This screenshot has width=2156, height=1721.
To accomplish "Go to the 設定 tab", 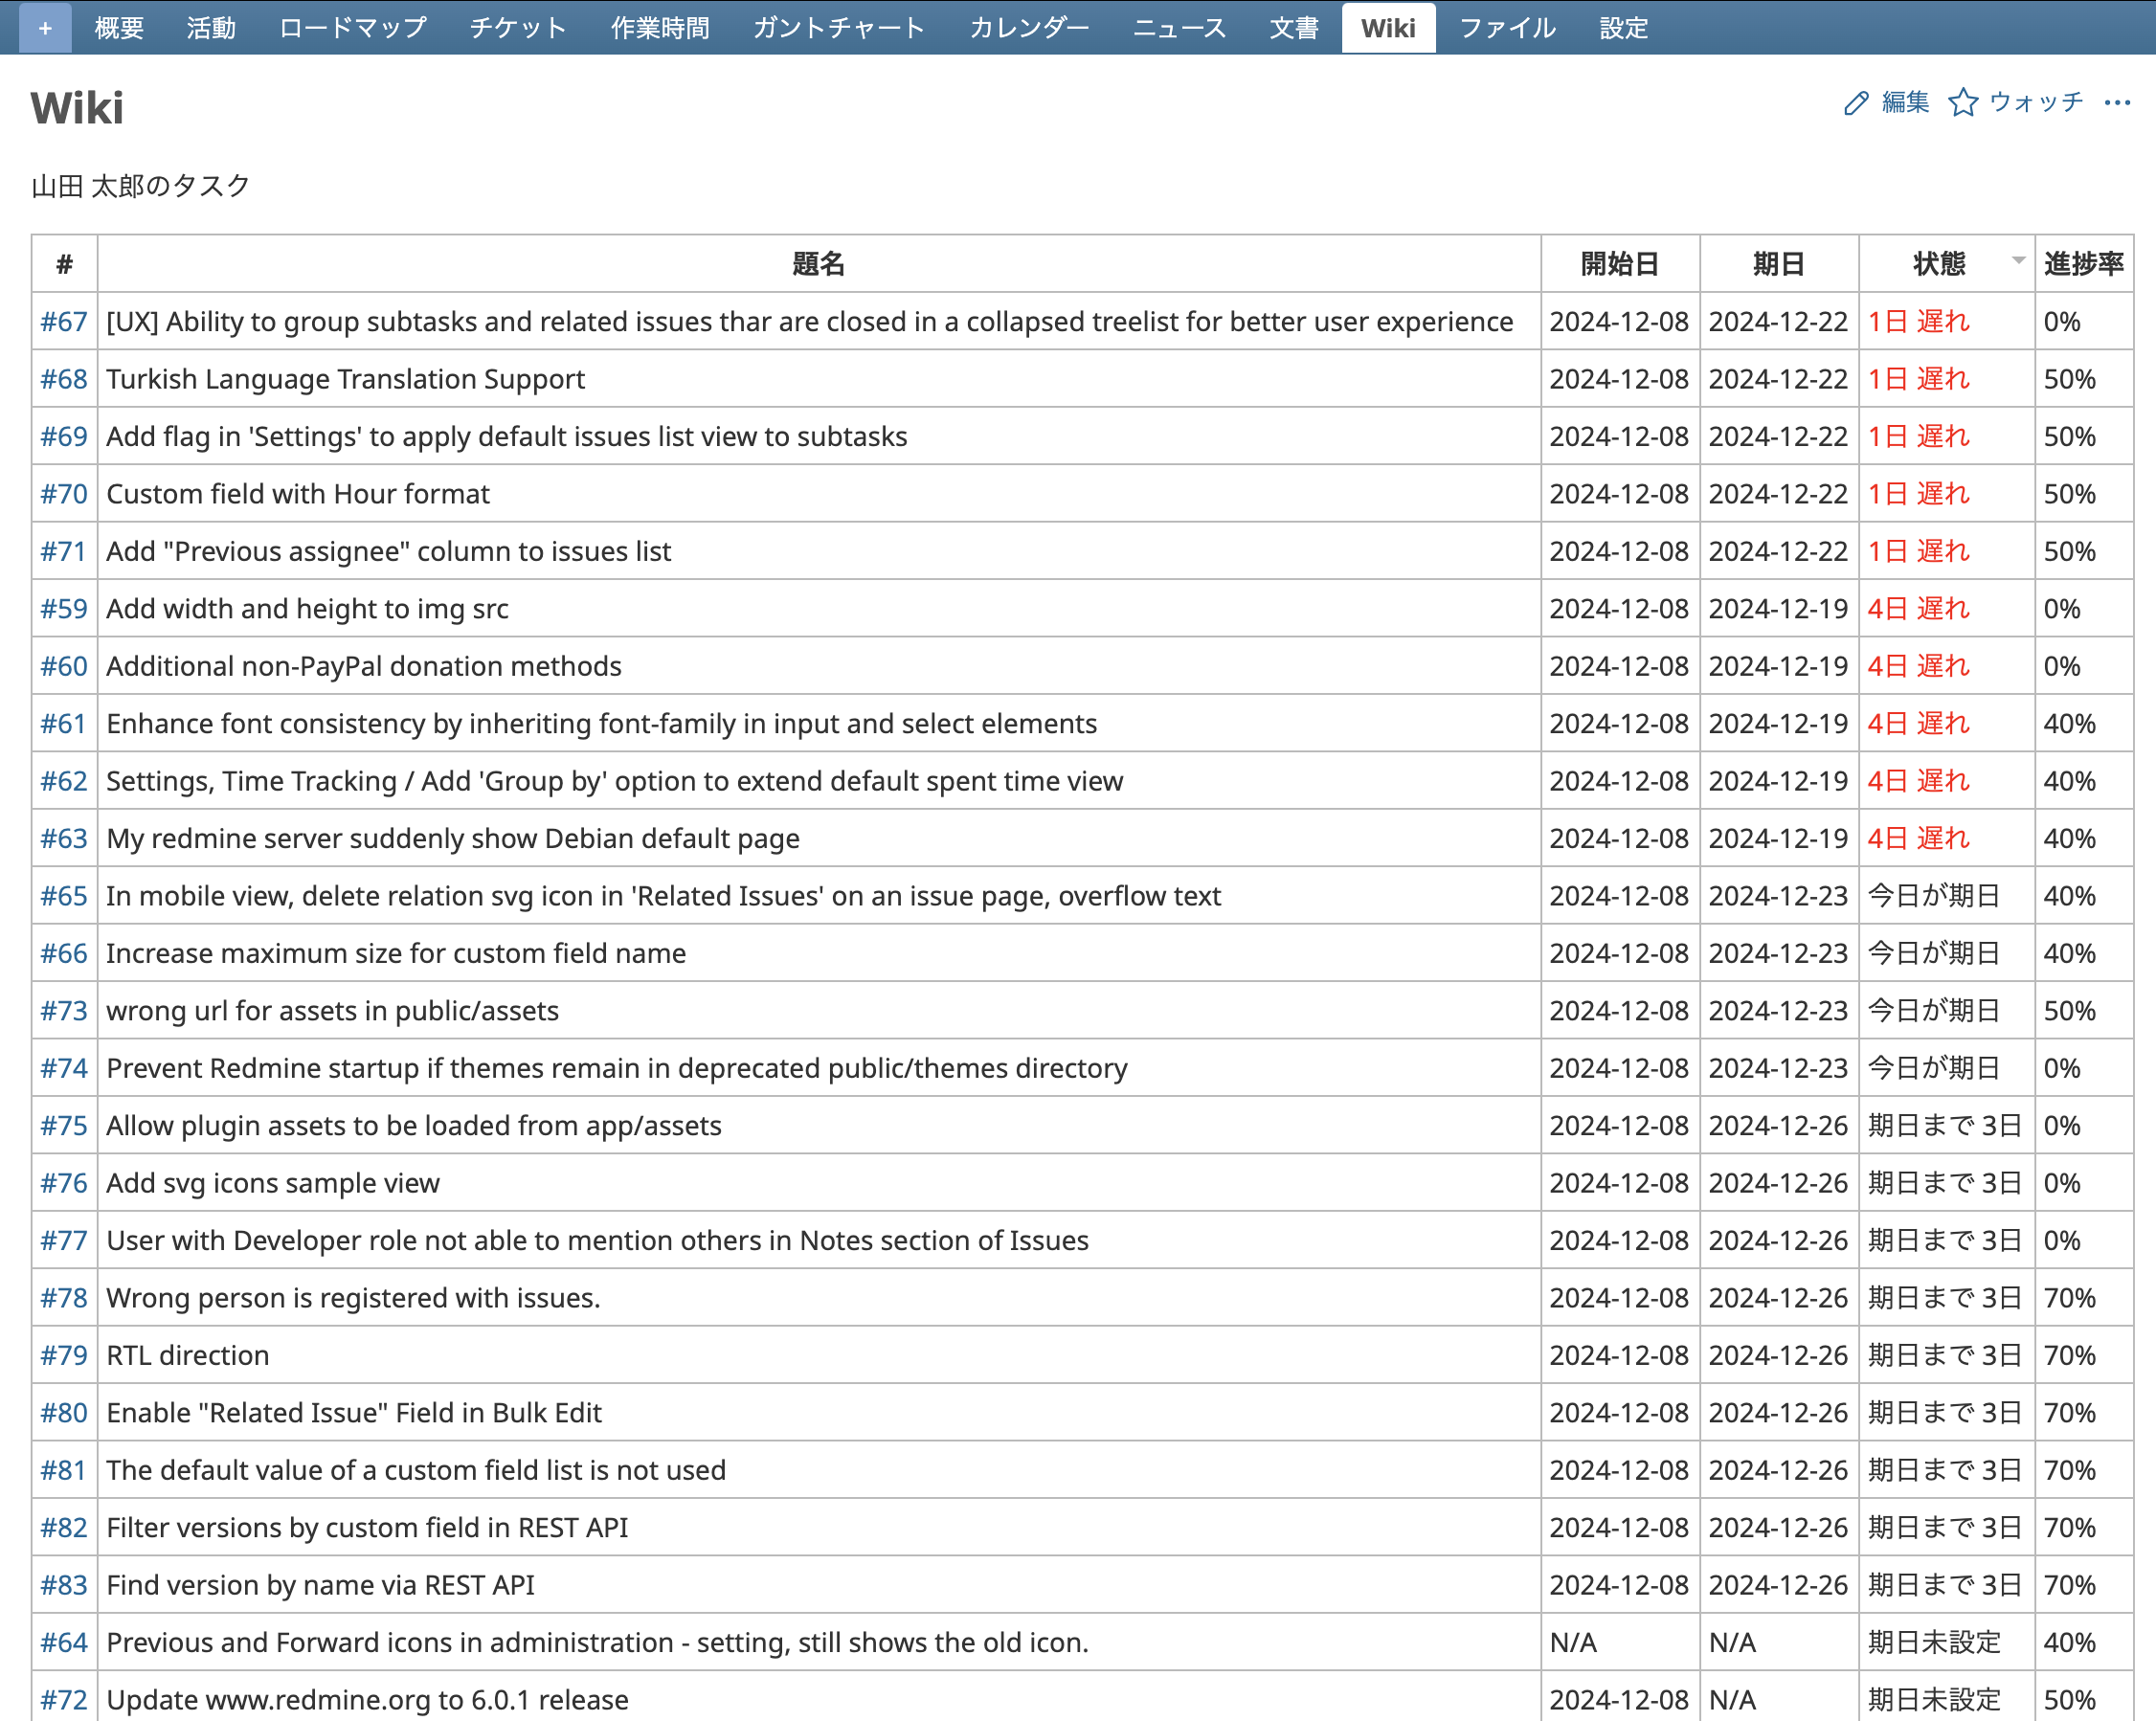I will (1623, 28).
